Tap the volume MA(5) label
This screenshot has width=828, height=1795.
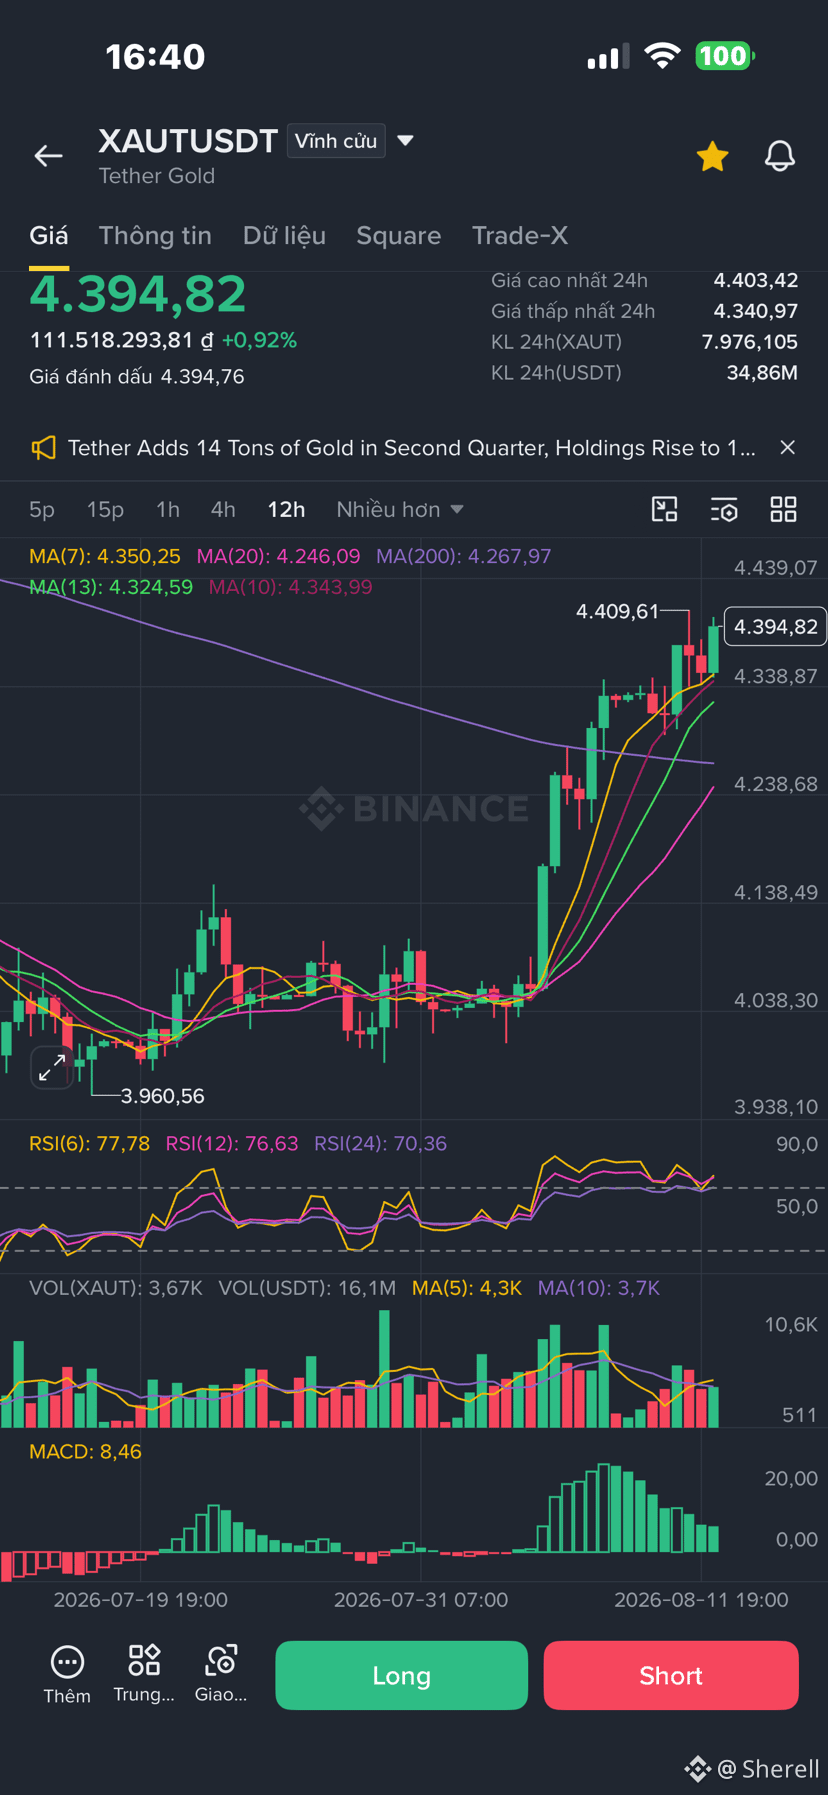tap(467, 1288)
